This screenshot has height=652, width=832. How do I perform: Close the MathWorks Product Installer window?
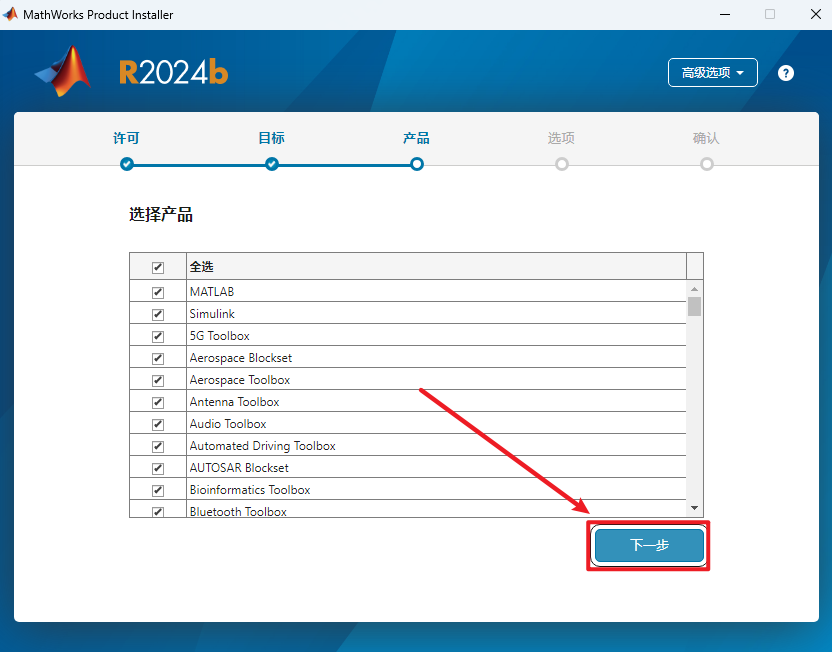click(x=816, y=14)
